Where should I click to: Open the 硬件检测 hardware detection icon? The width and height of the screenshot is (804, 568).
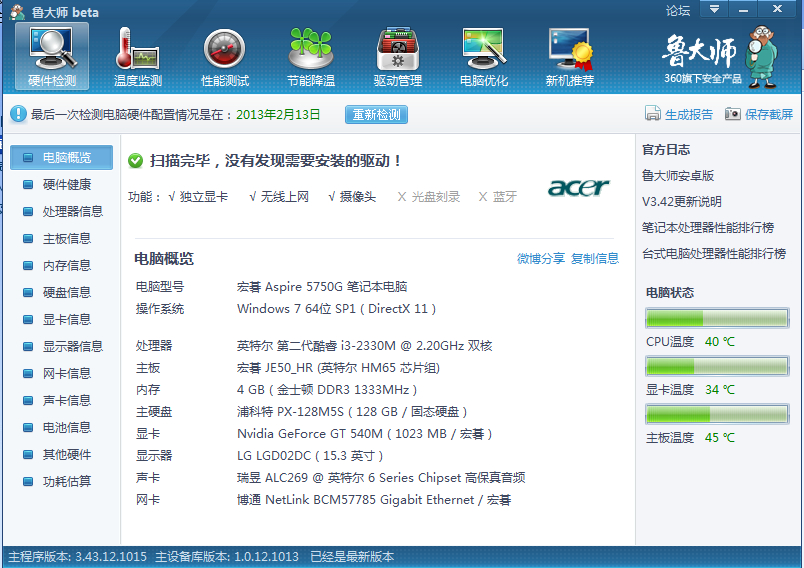tap(52, 56)
